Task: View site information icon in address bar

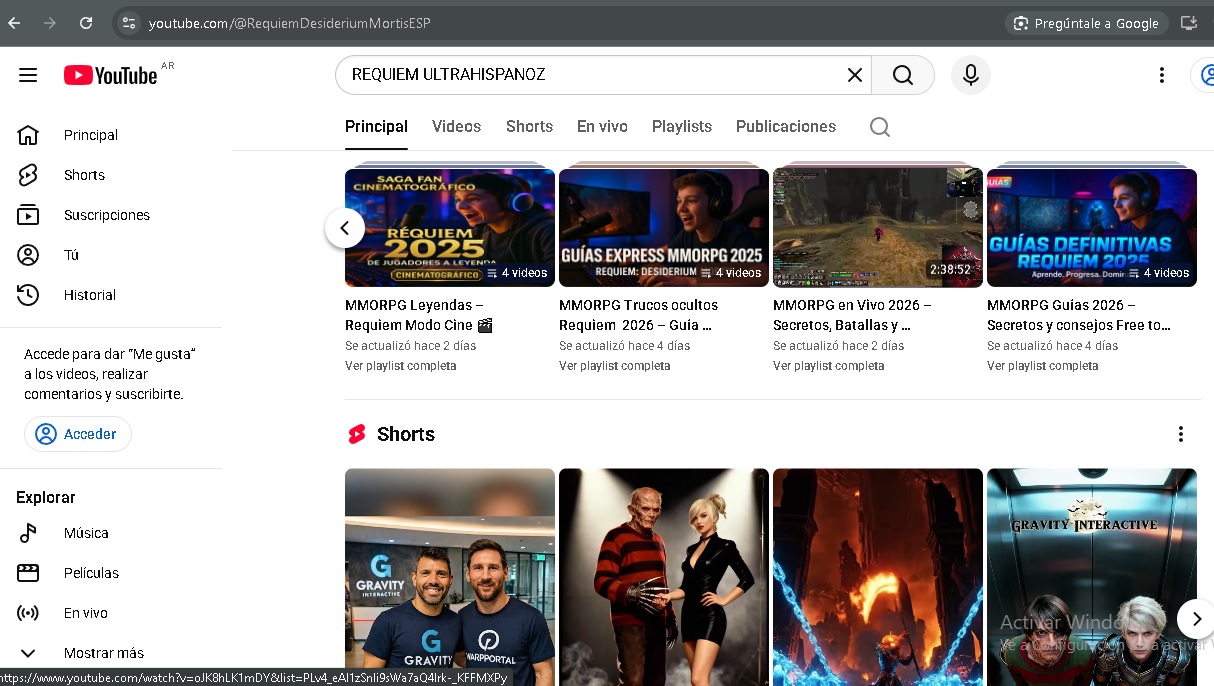Action: click(x=127, y=23)
